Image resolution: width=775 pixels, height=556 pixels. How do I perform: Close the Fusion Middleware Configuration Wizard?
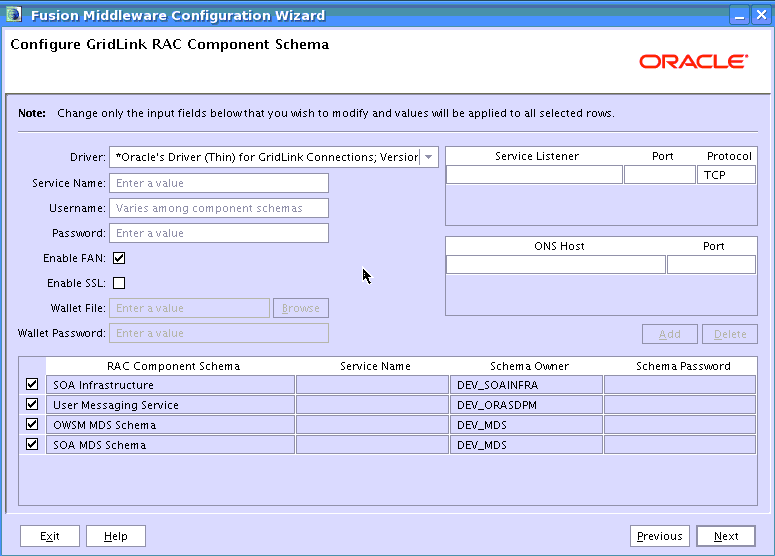(761, 15)
